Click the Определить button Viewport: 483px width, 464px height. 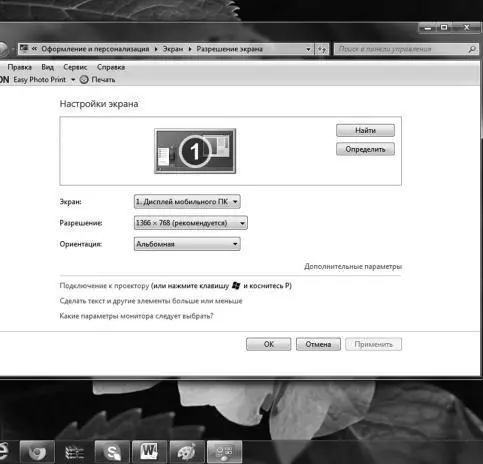(365, 149)
